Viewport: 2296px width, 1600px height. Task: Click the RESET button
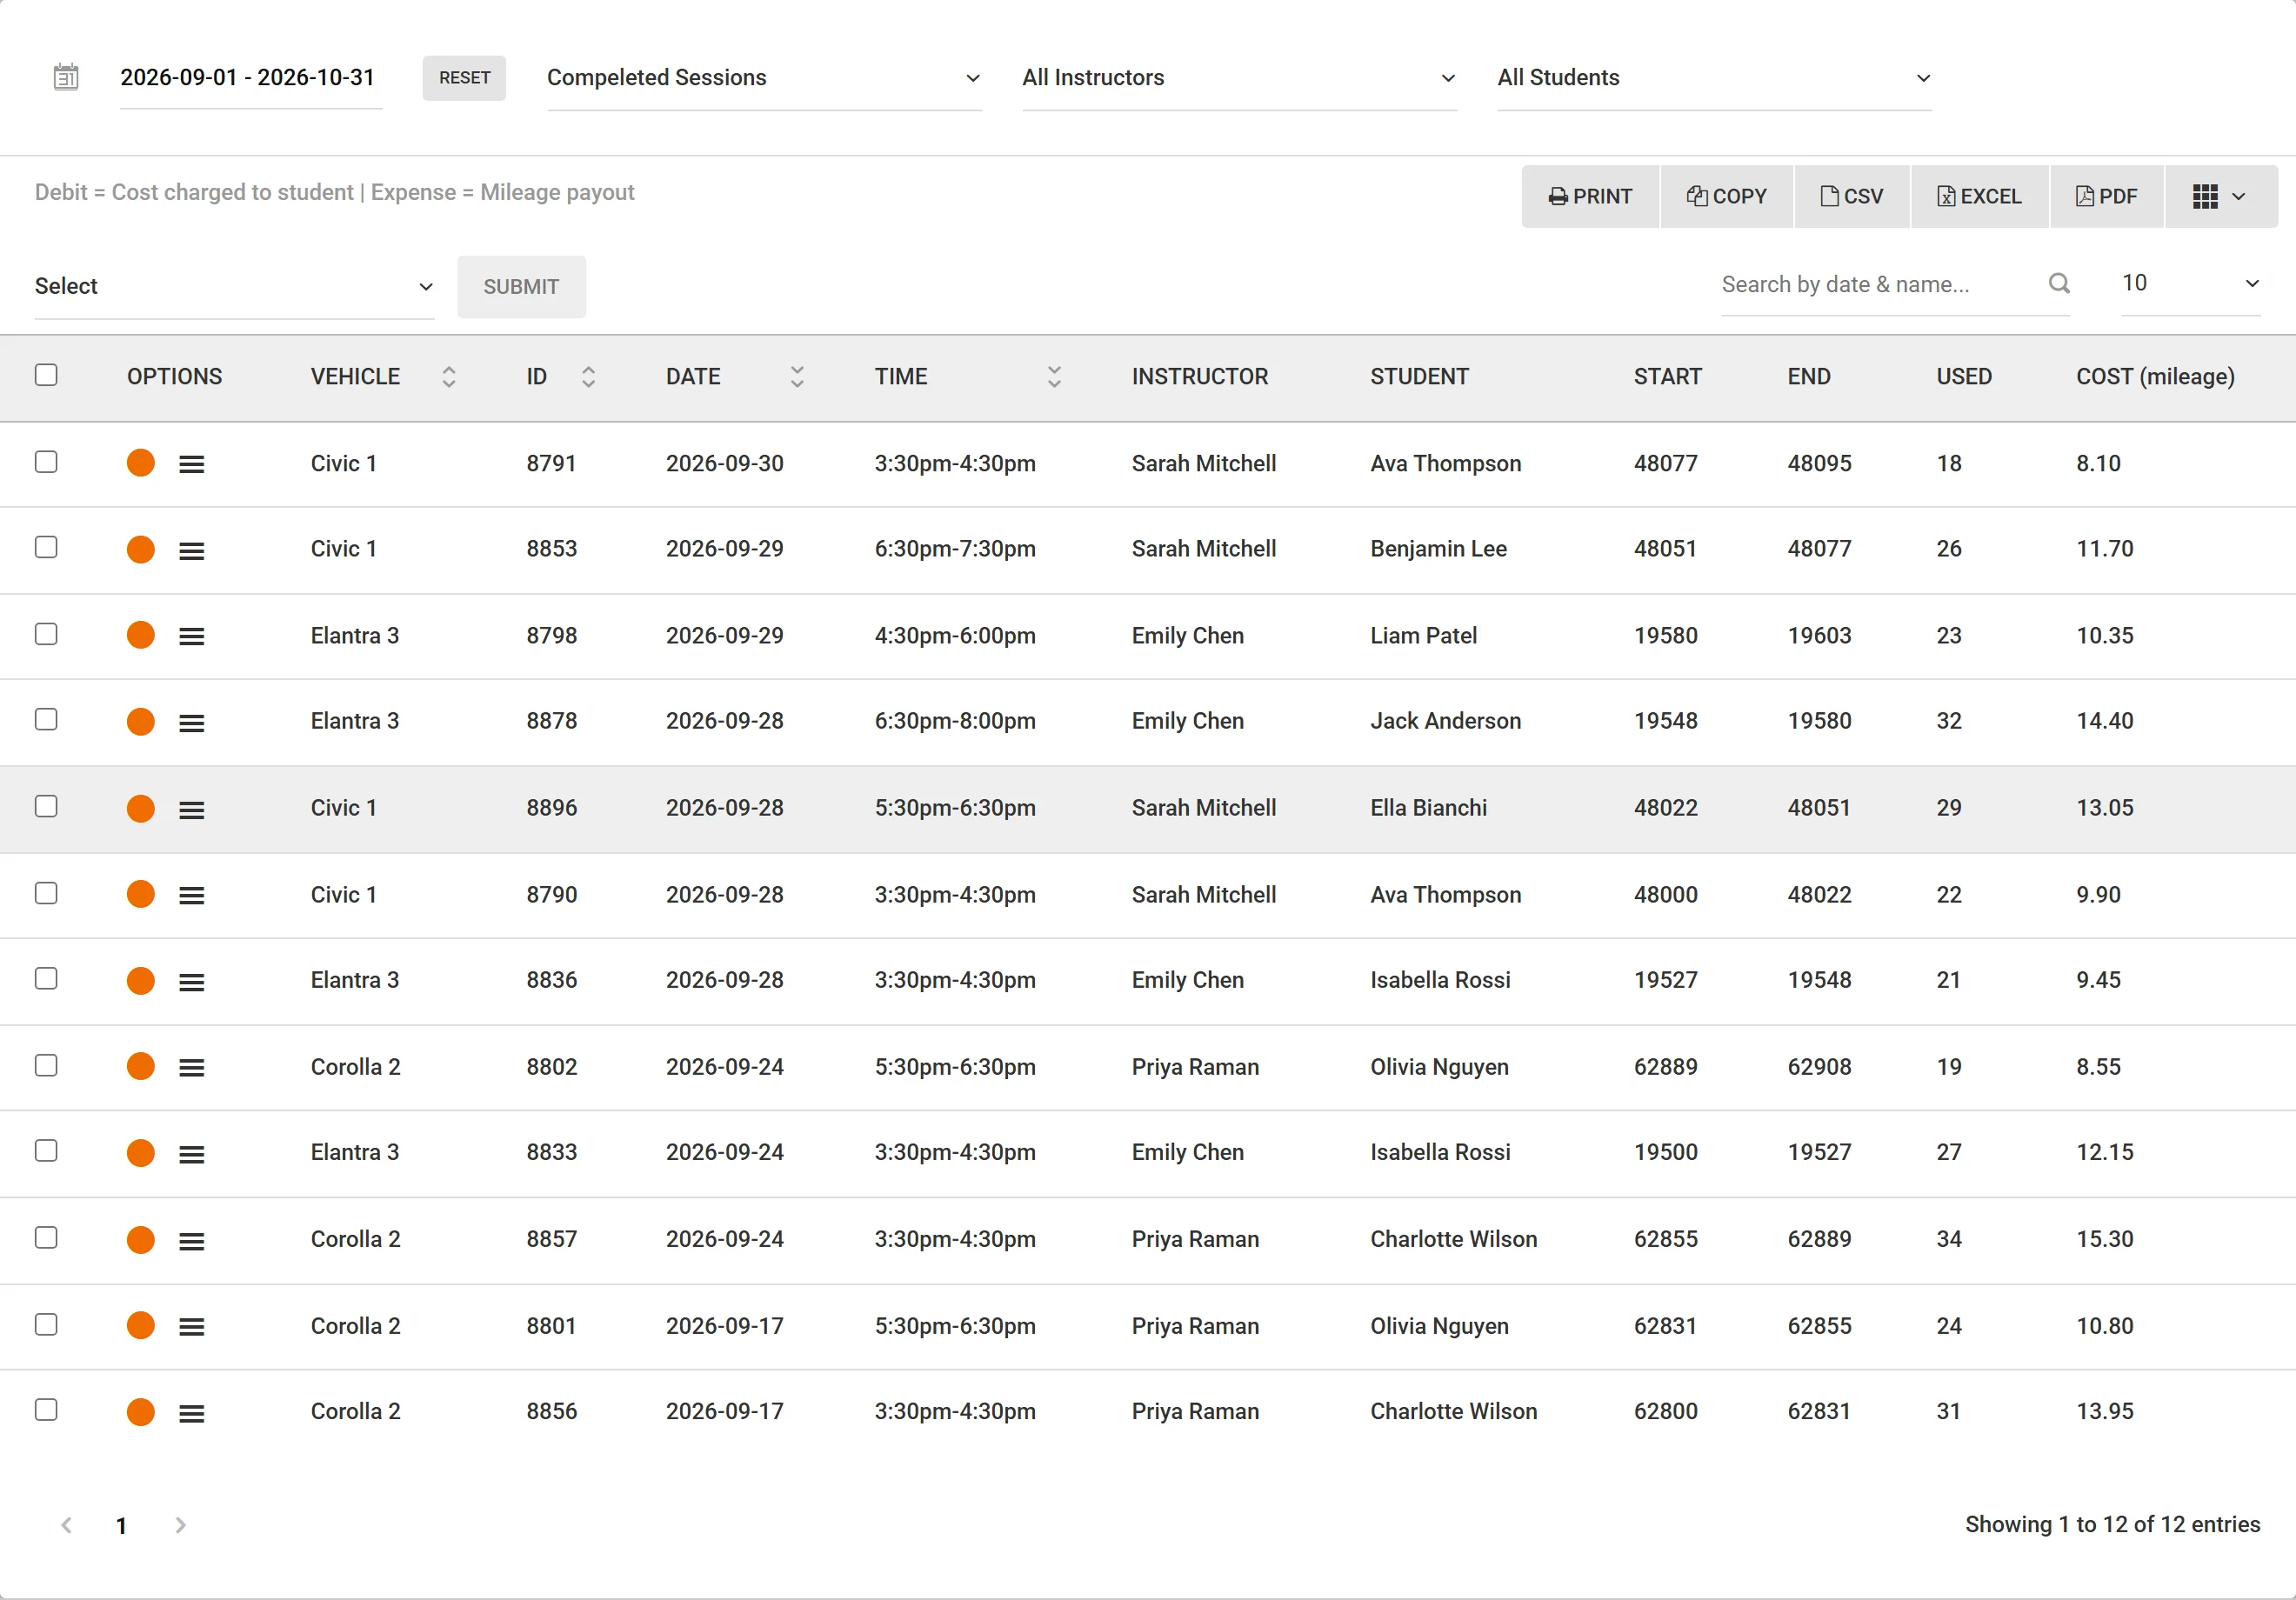click(464, 78)
